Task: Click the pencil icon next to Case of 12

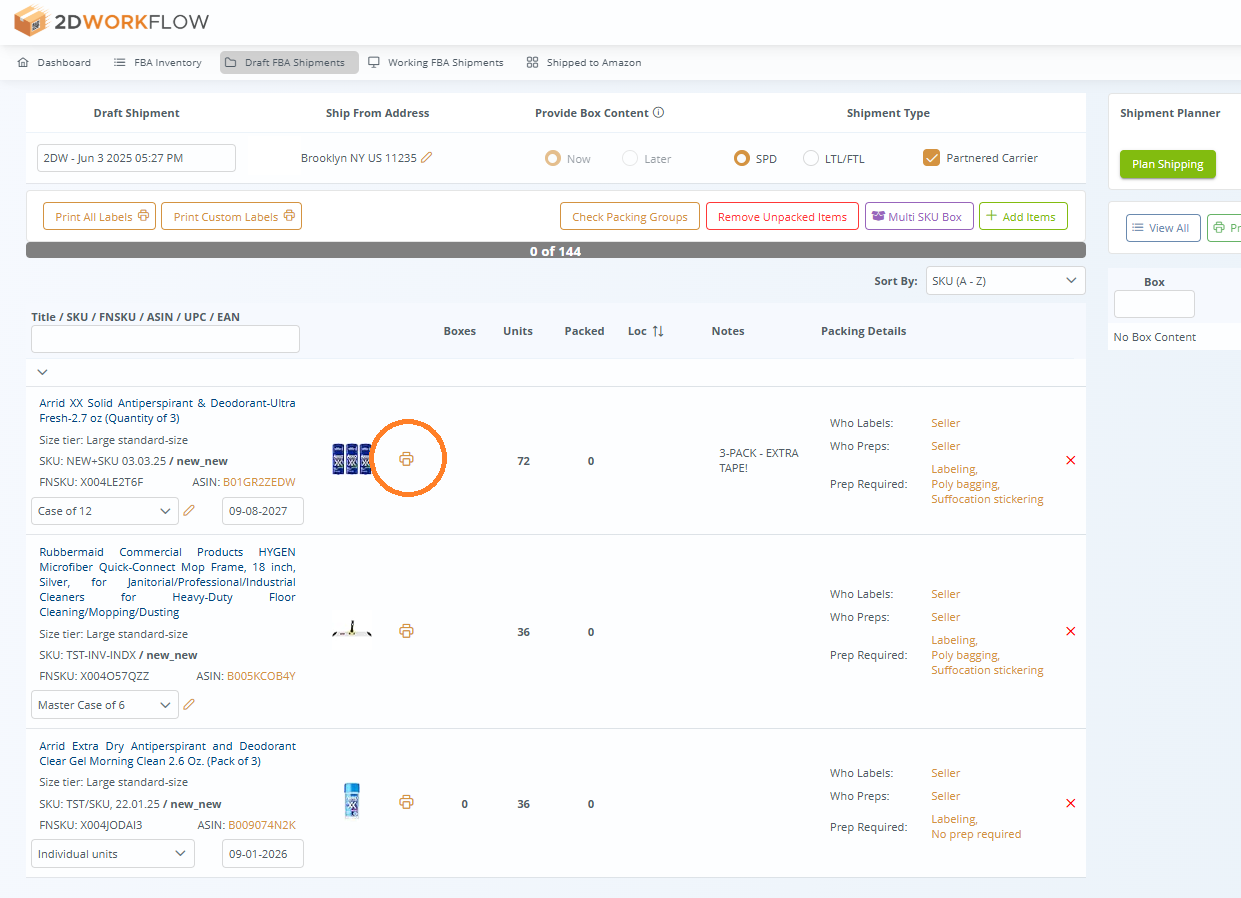Action: [189, 510]
